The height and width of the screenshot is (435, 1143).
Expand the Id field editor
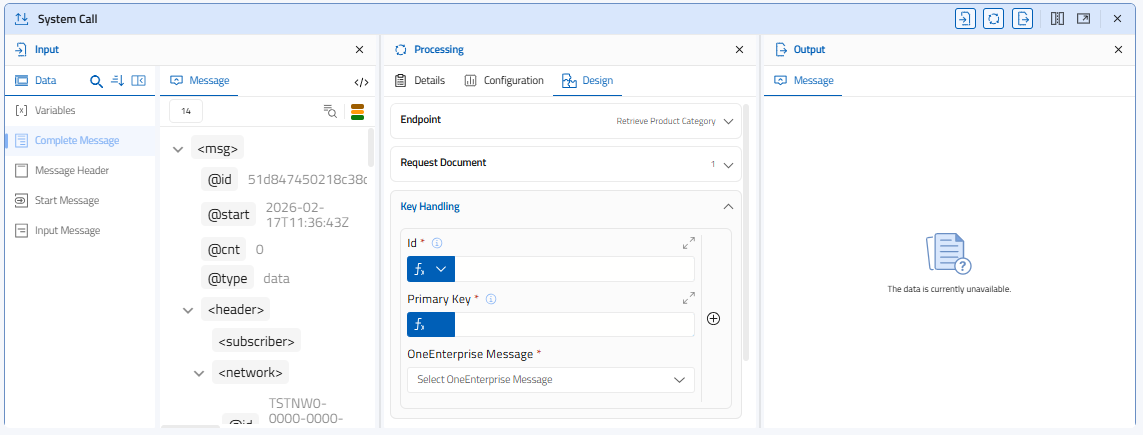click(688, 243)
